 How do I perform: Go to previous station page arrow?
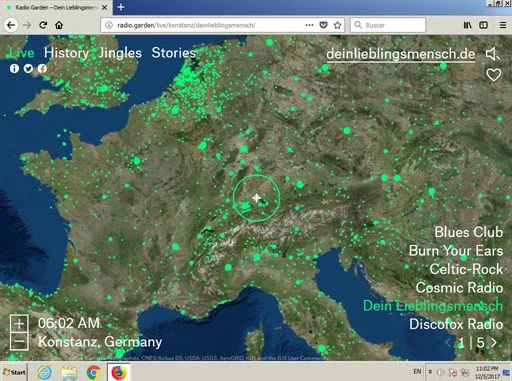[448, 342]
